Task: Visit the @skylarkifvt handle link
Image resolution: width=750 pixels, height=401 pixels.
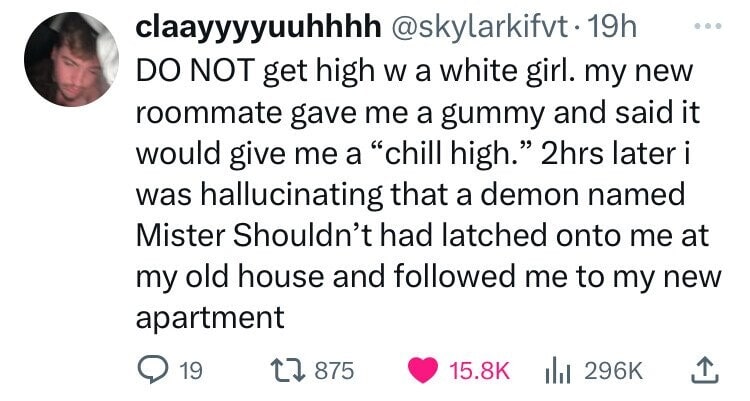Action: (481, 29)
